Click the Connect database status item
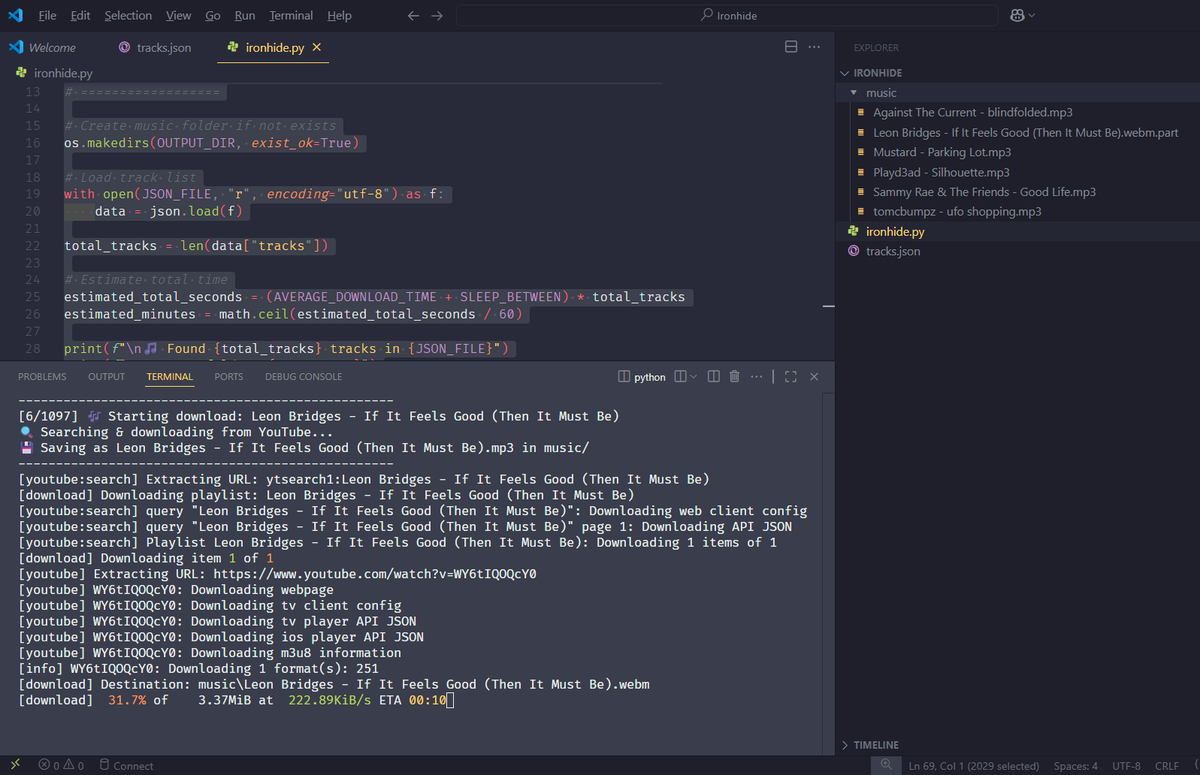The width and height of the screenshot is (1200, 775). pyautogui.click(x=126, y=766)
